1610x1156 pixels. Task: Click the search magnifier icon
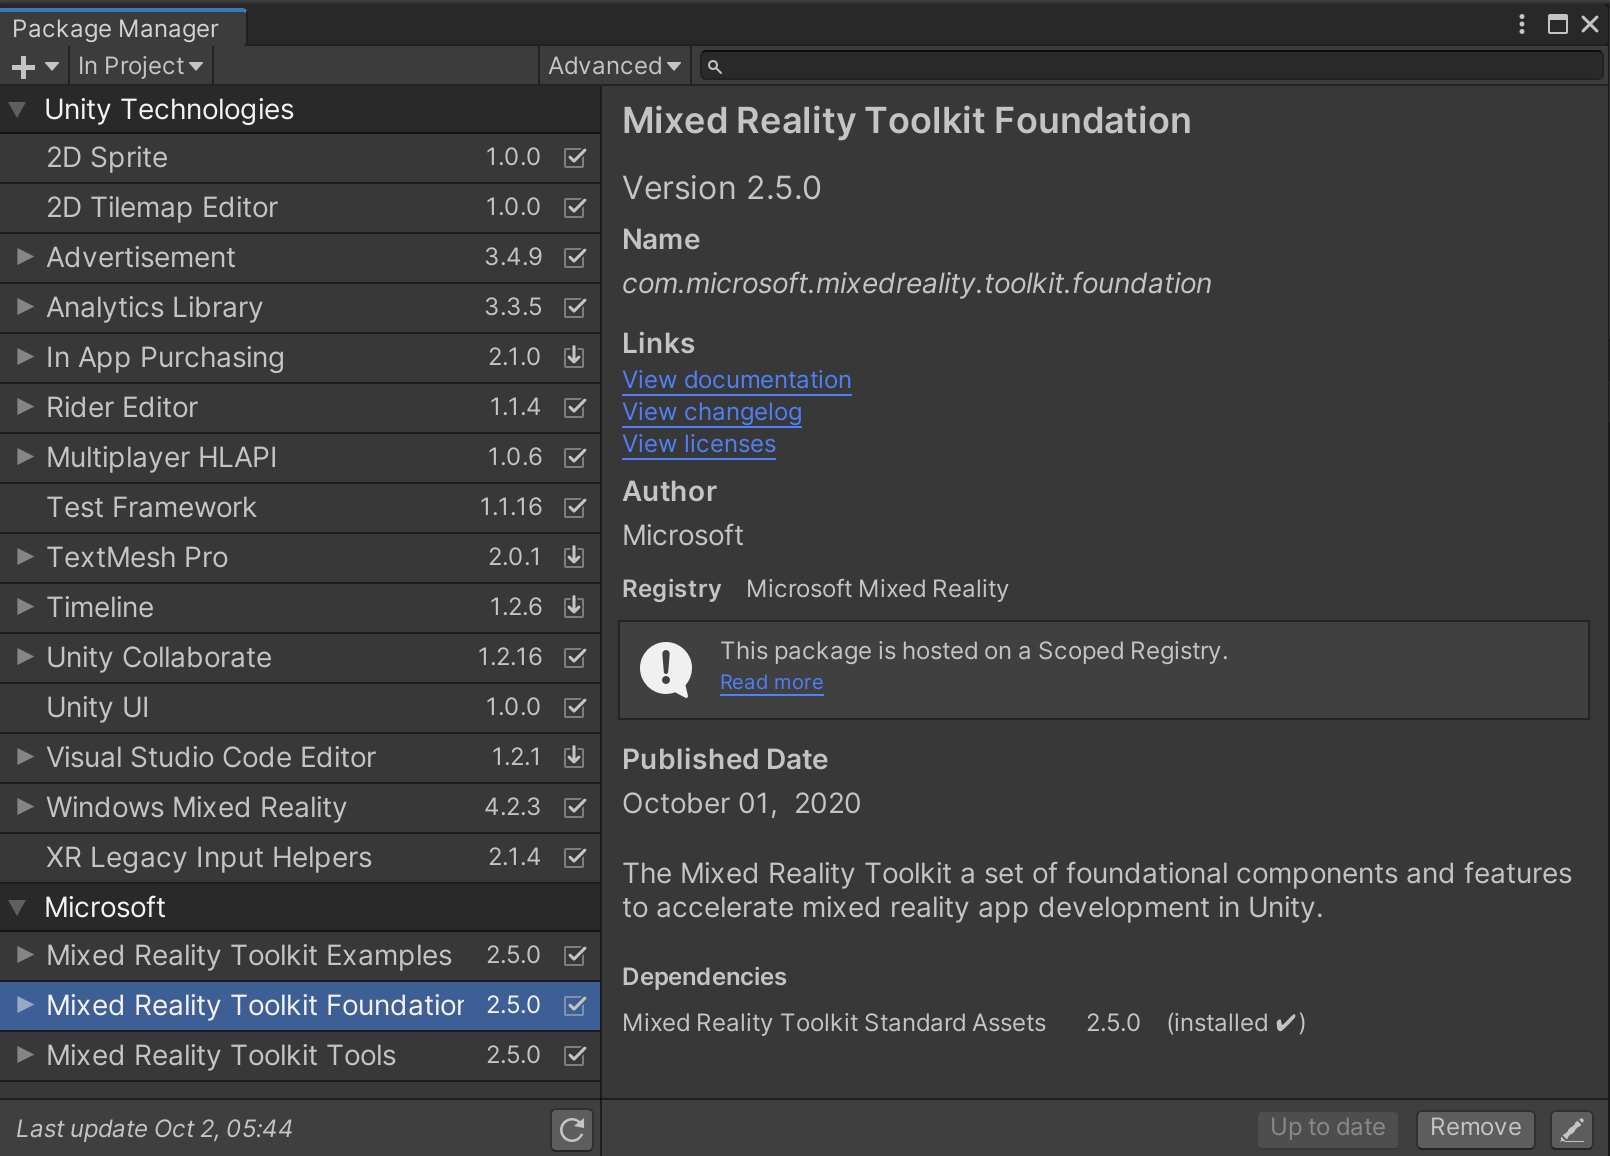[x=713, y=65]
